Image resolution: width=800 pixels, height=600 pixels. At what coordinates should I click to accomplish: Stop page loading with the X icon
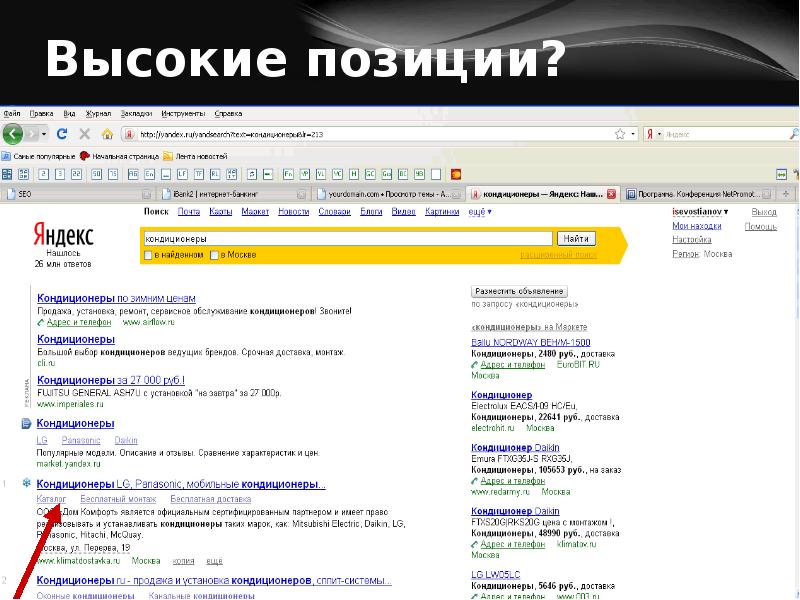coord(84,134)
